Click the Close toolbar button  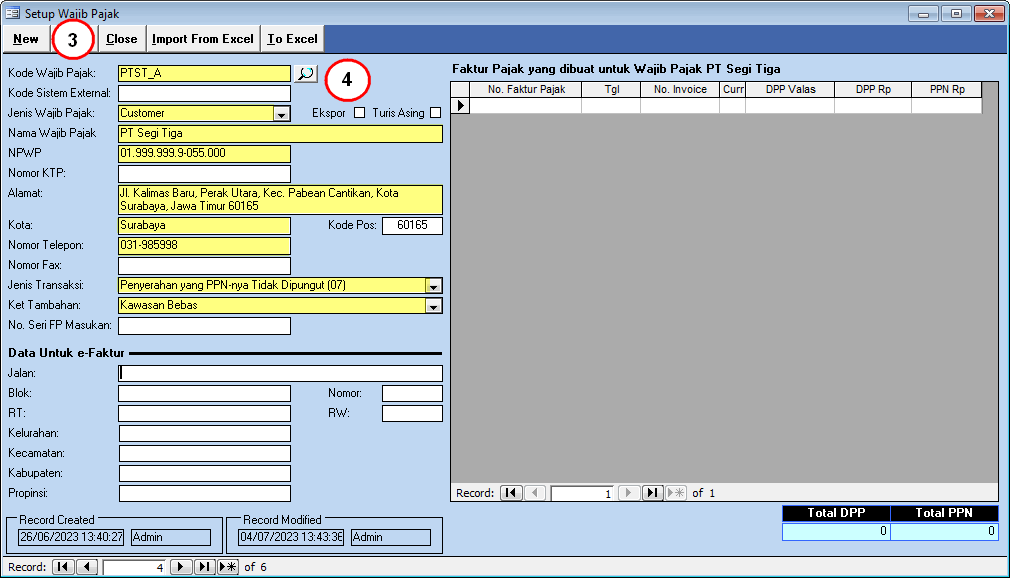pyautogui.click(x=121, y=39)
